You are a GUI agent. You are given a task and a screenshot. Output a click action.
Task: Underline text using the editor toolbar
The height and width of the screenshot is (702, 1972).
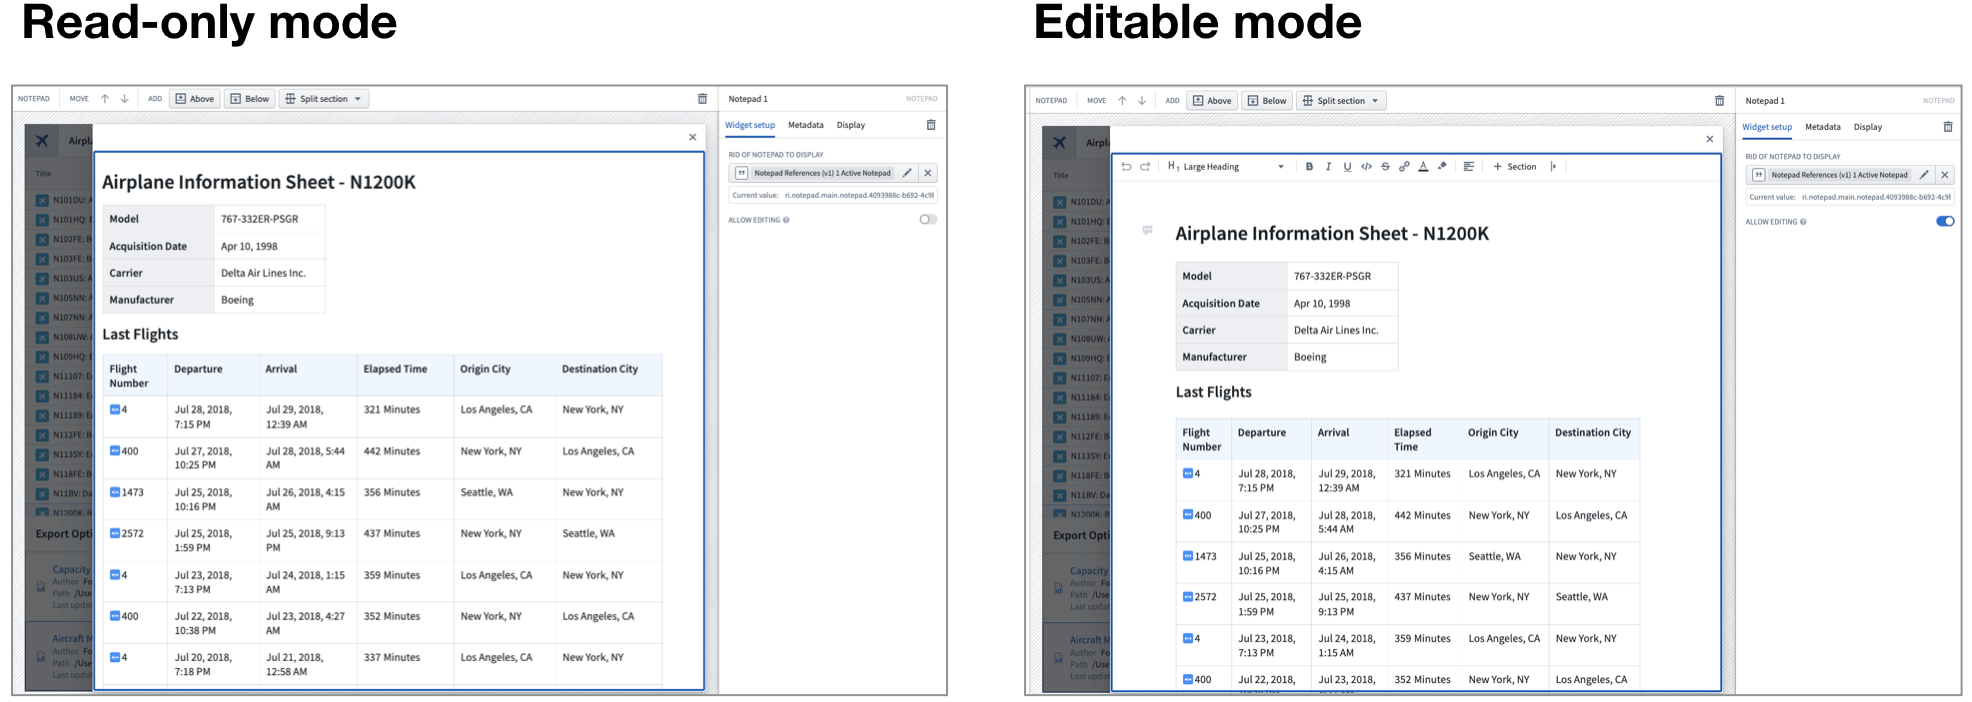point(1347,167)
